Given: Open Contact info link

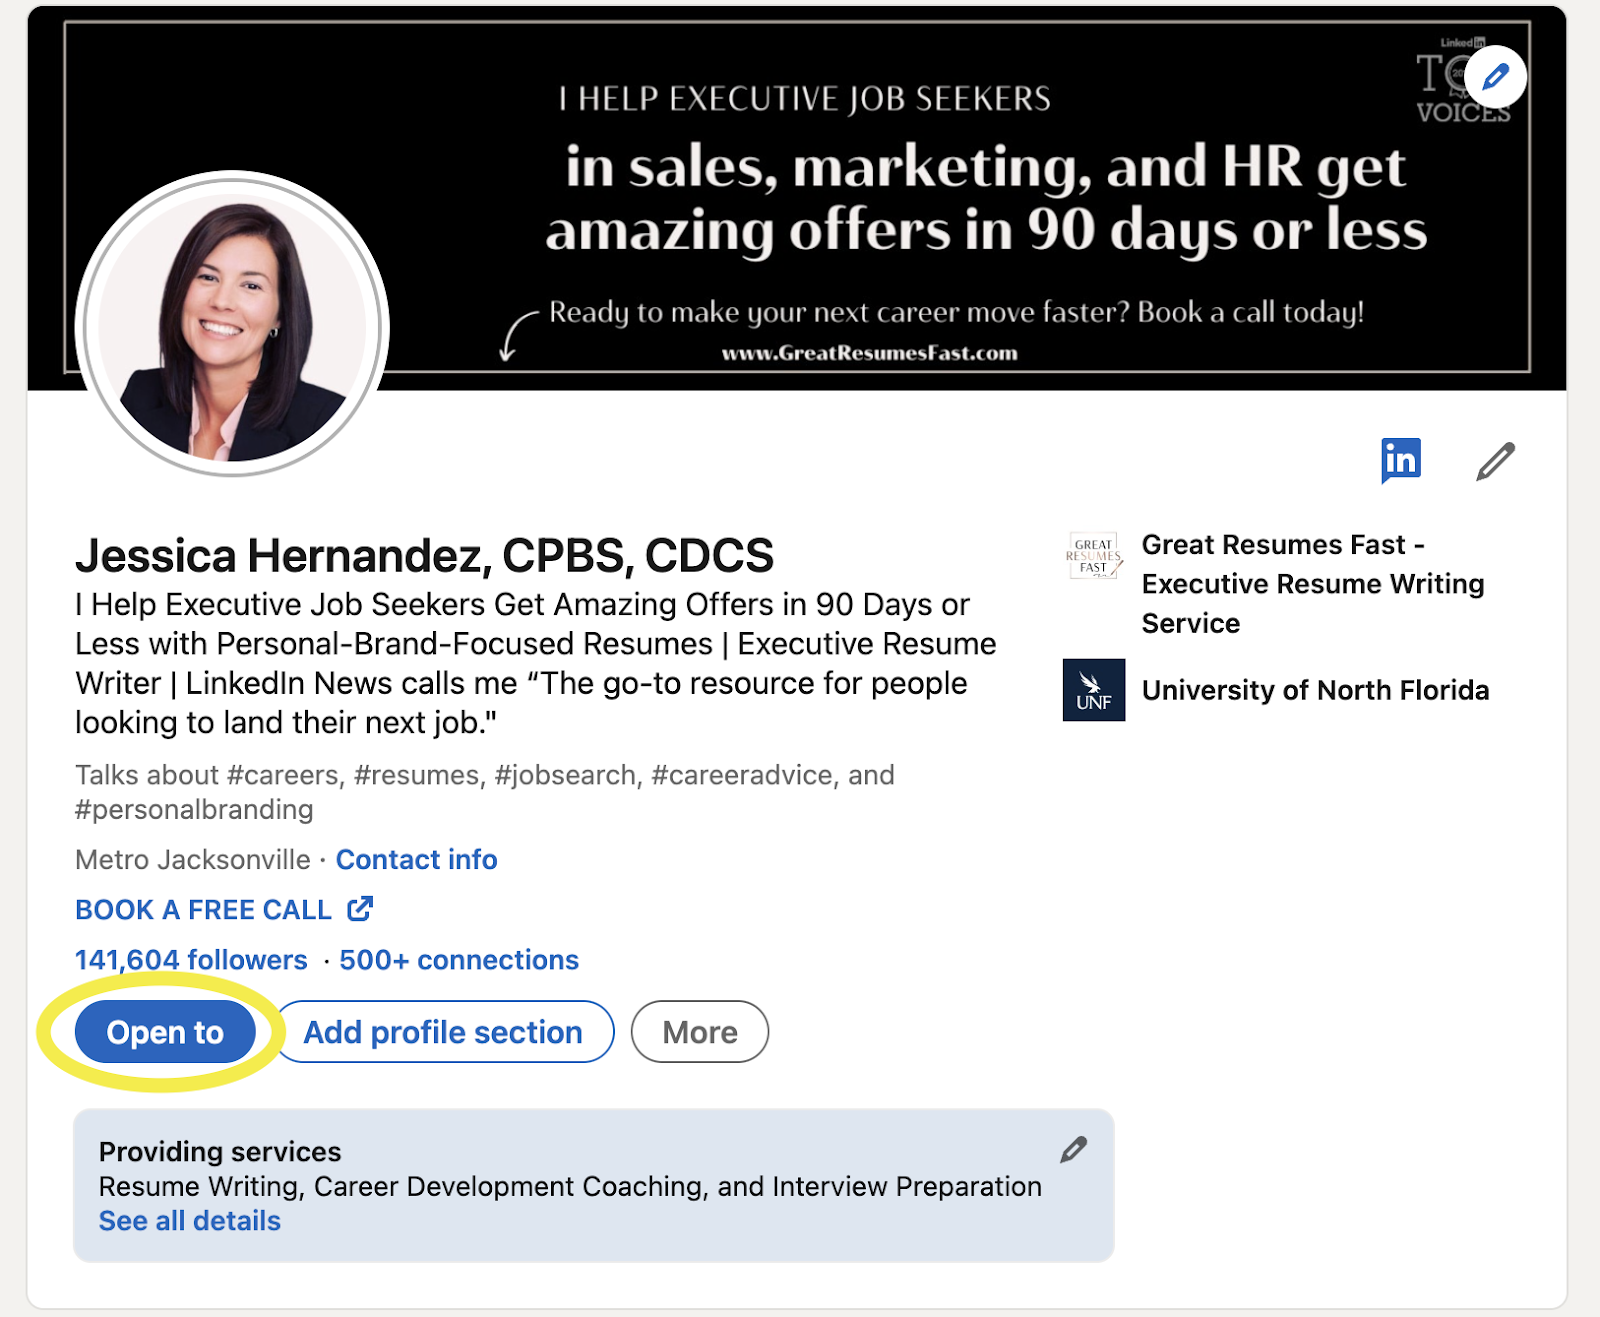Looking at the screenshot, I should (x=416, y=860).
